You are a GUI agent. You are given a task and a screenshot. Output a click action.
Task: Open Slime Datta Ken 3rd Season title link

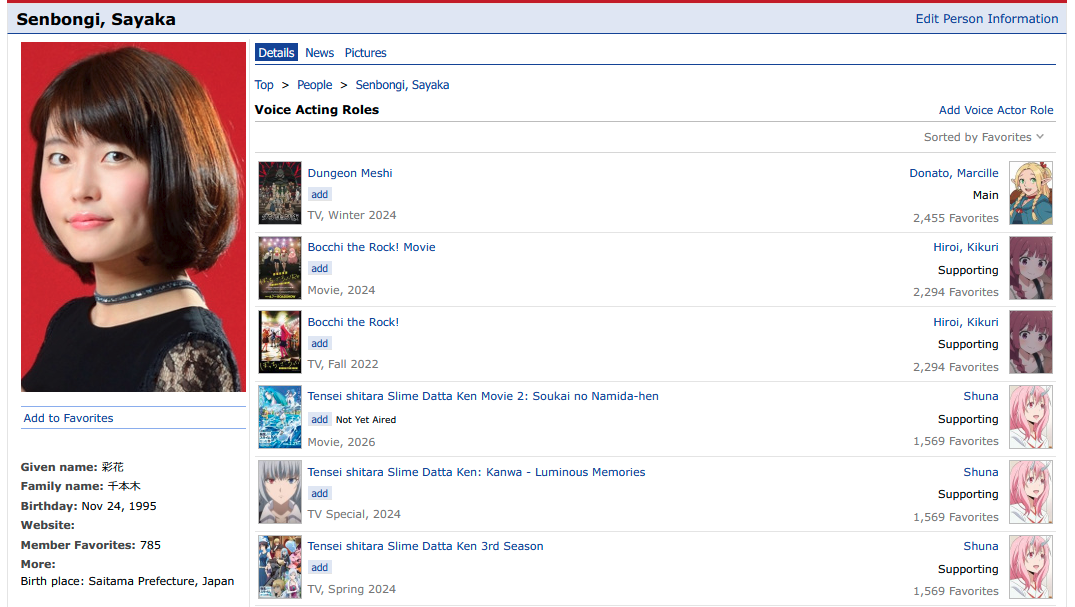pyautogui.click(x=425, y=546)
